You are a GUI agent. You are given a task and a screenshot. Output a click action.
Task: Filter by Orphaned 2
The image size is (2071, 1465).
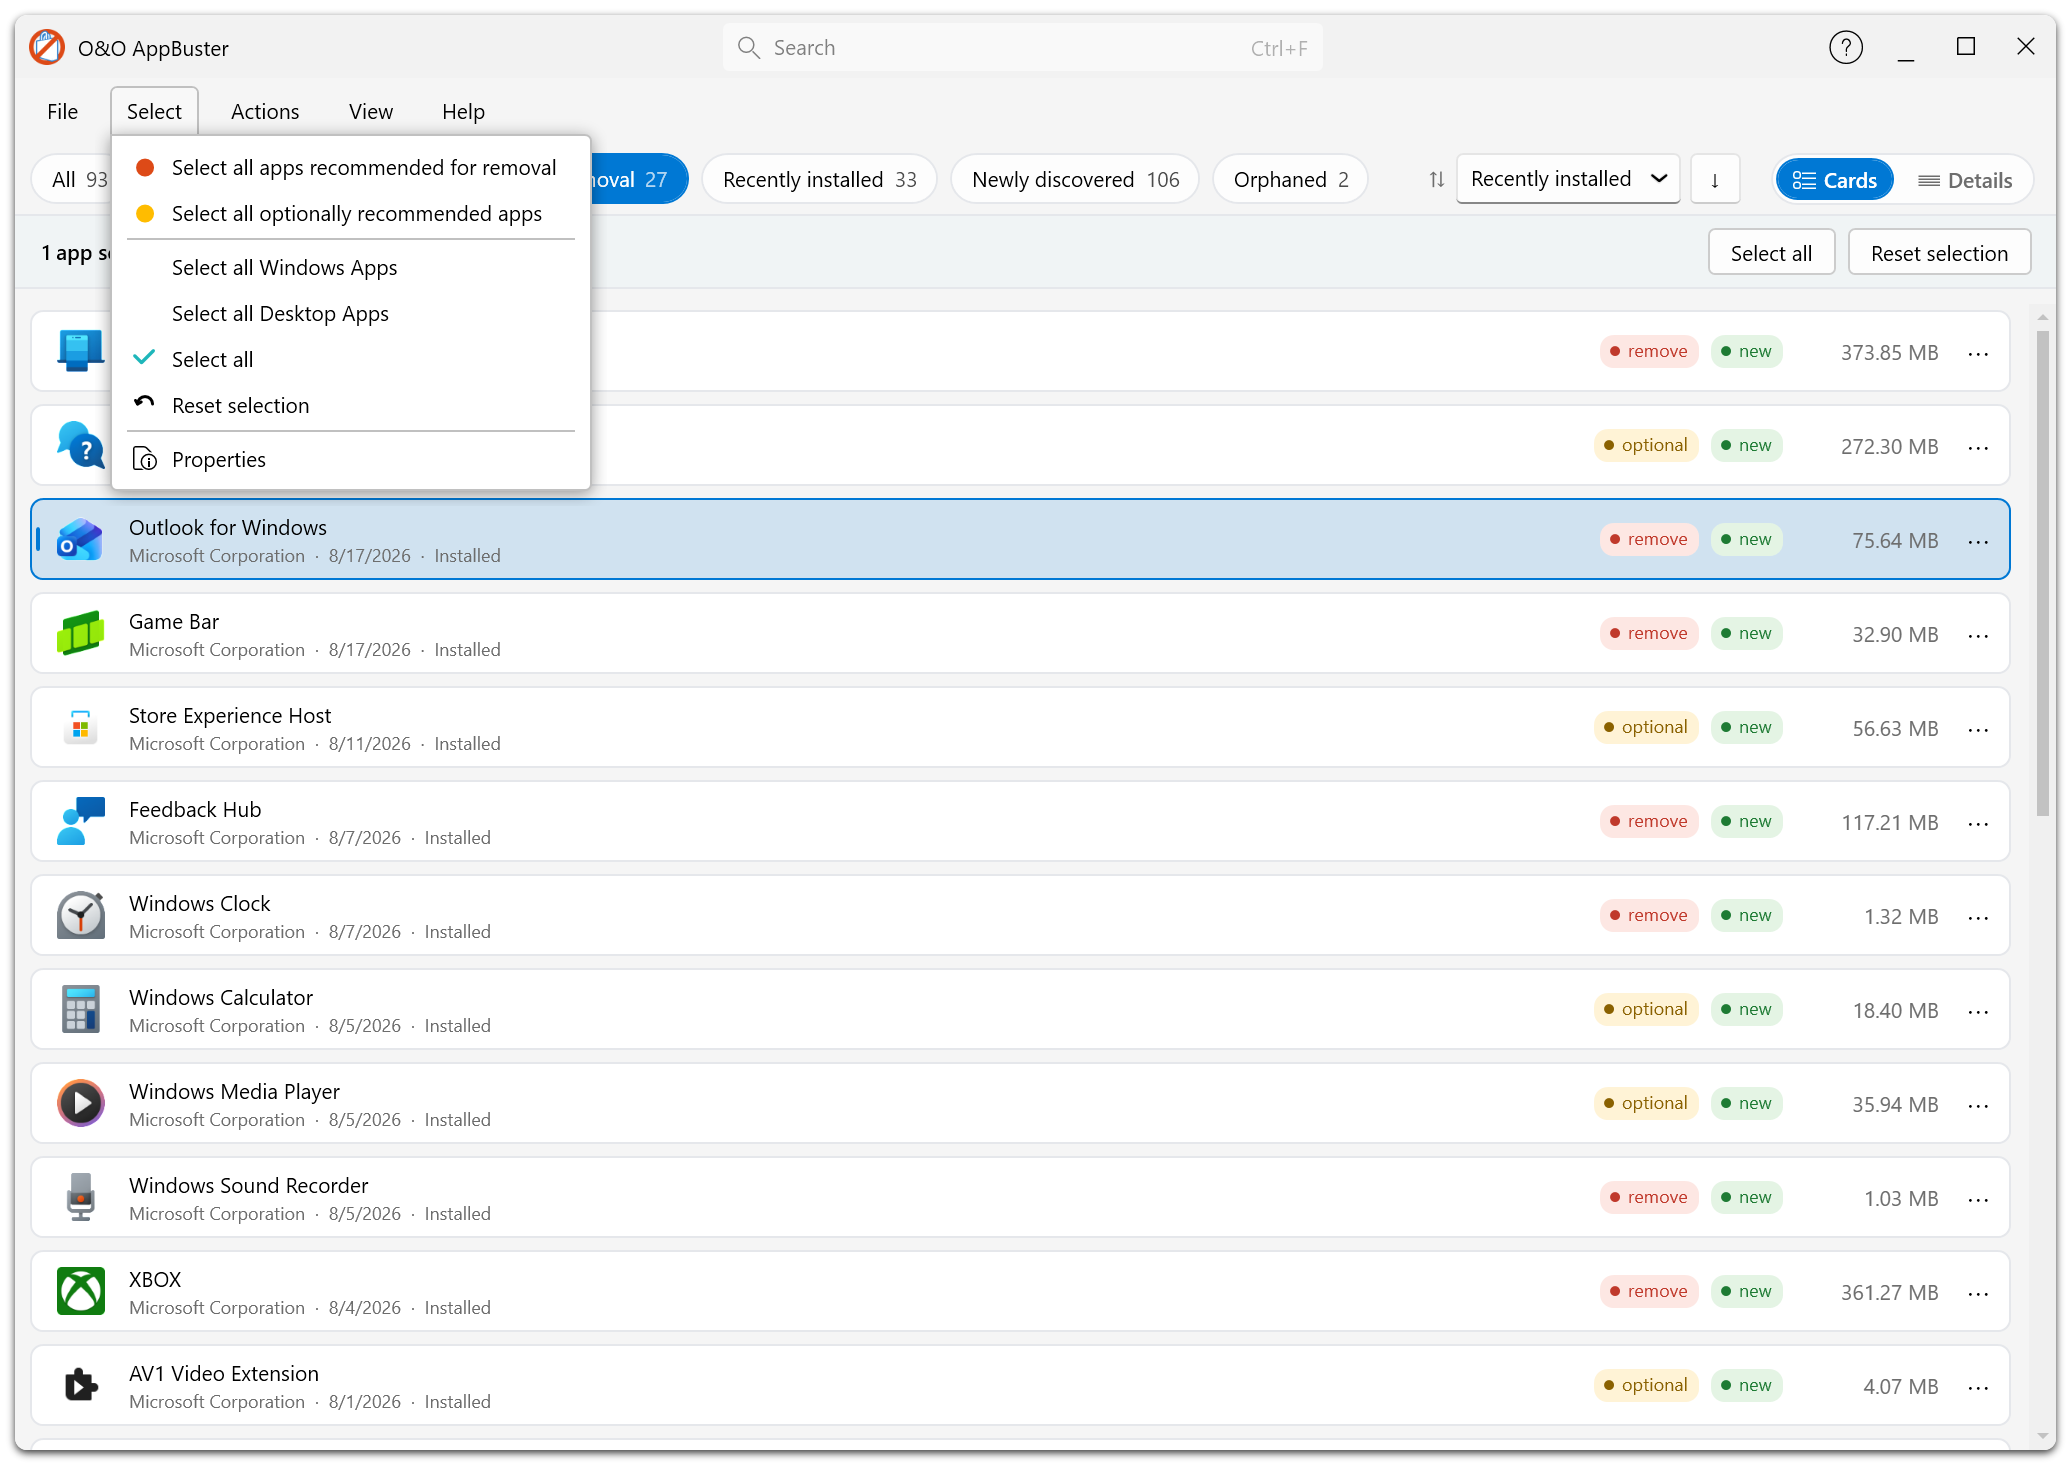tap(1290, 180)
